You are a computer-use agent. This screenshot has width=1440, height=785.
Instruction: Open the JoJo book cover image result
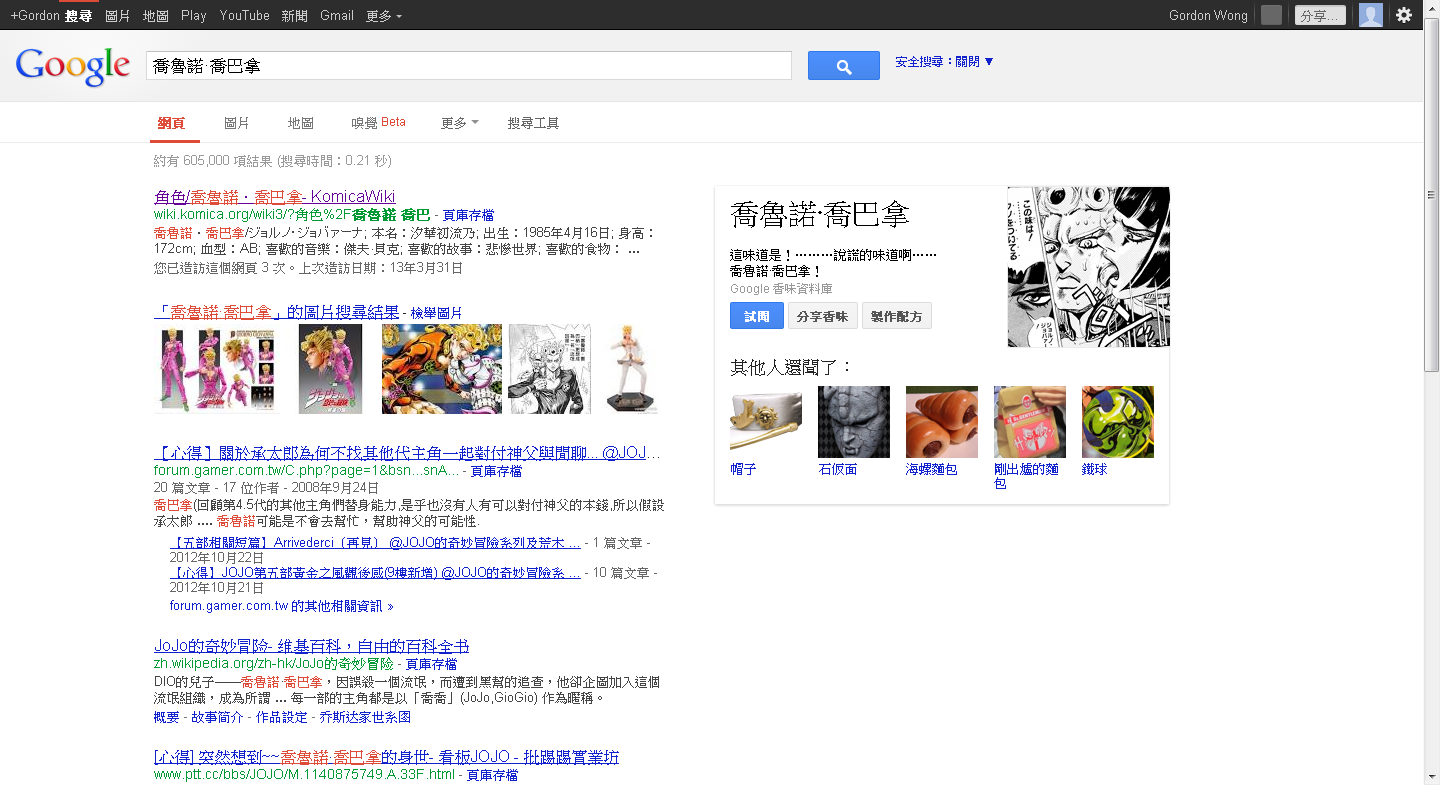[x=330, y=369]
